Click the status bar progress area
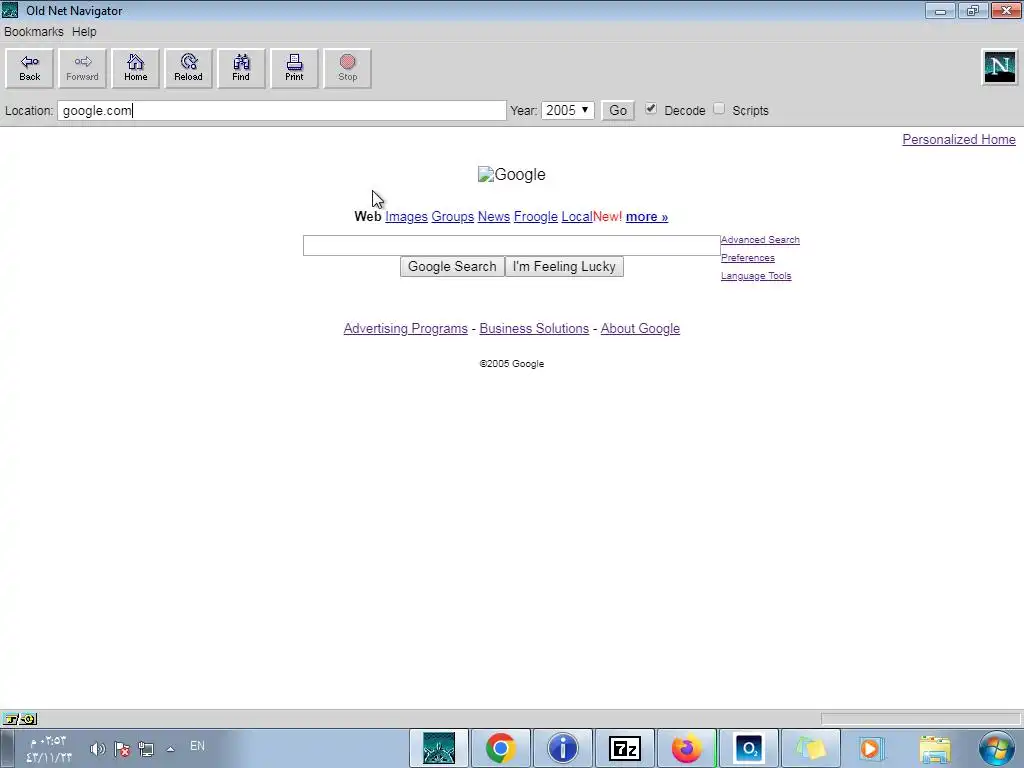Screen dimensions: 1024x768 (920, 719)
